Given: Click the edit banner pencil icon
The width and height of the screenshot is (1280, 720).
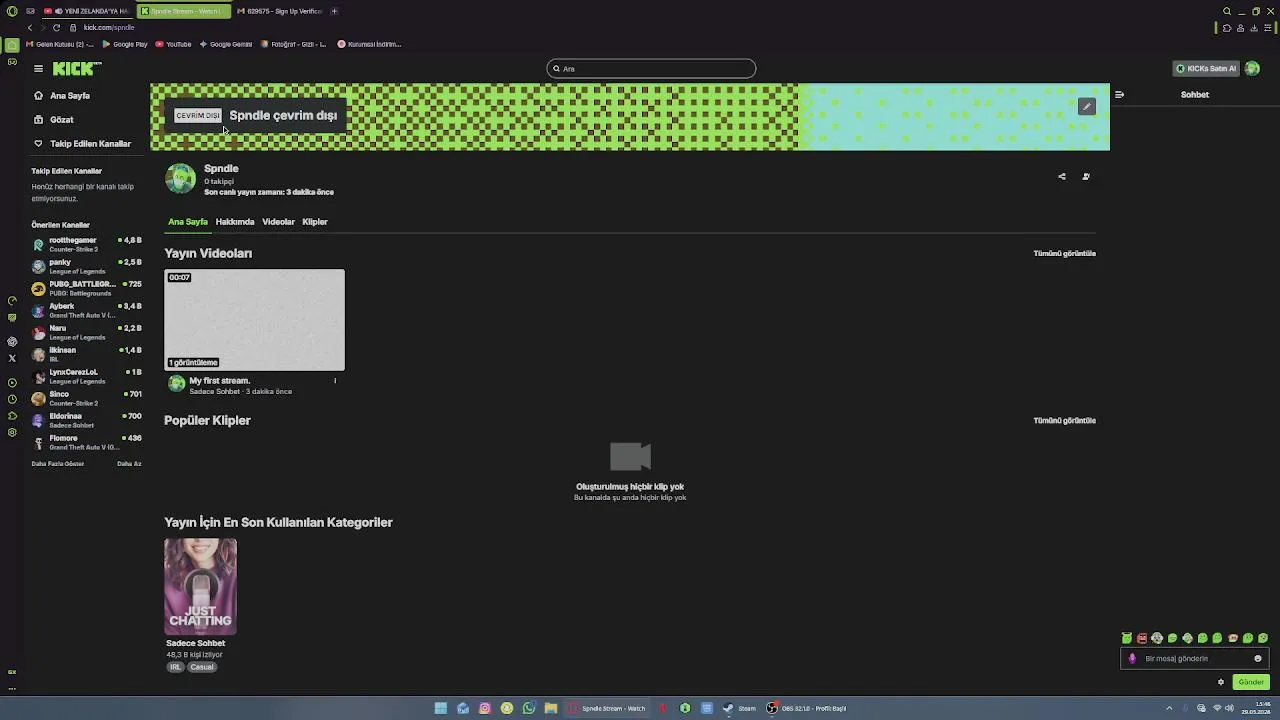Looking at the screenshot, I should [x=1087, y=106].
